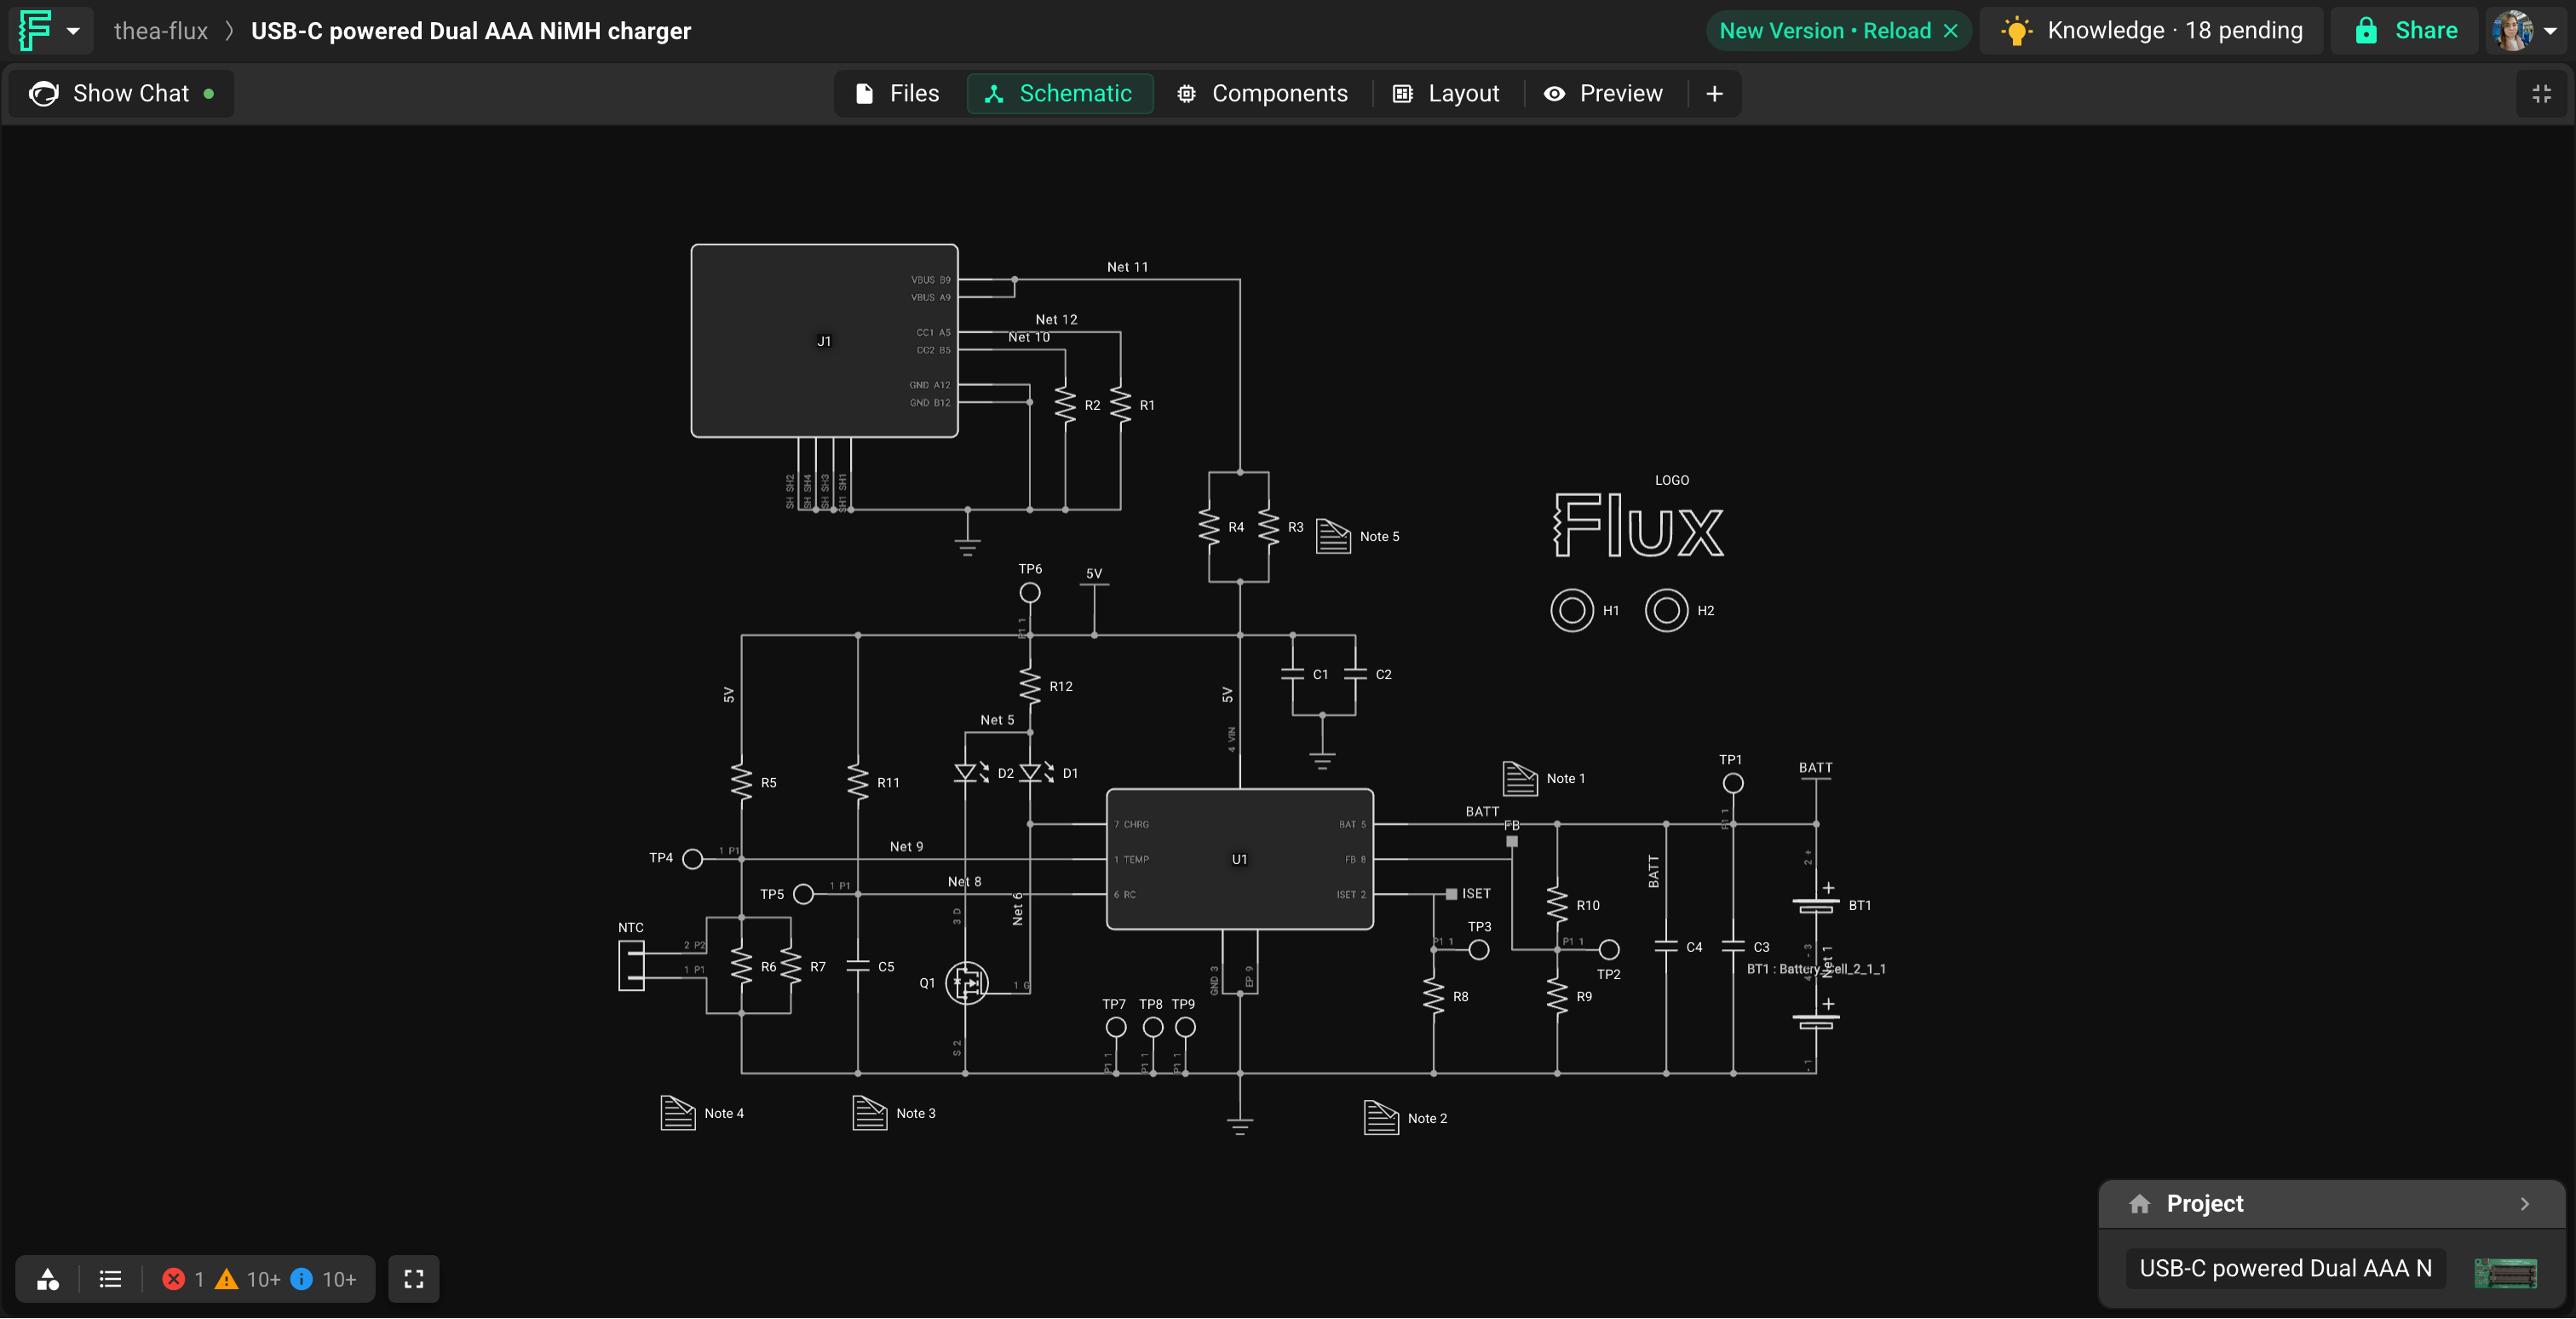2576x1319 pixels.
Task: Select resistor R5
Action: tap(741, 782)
